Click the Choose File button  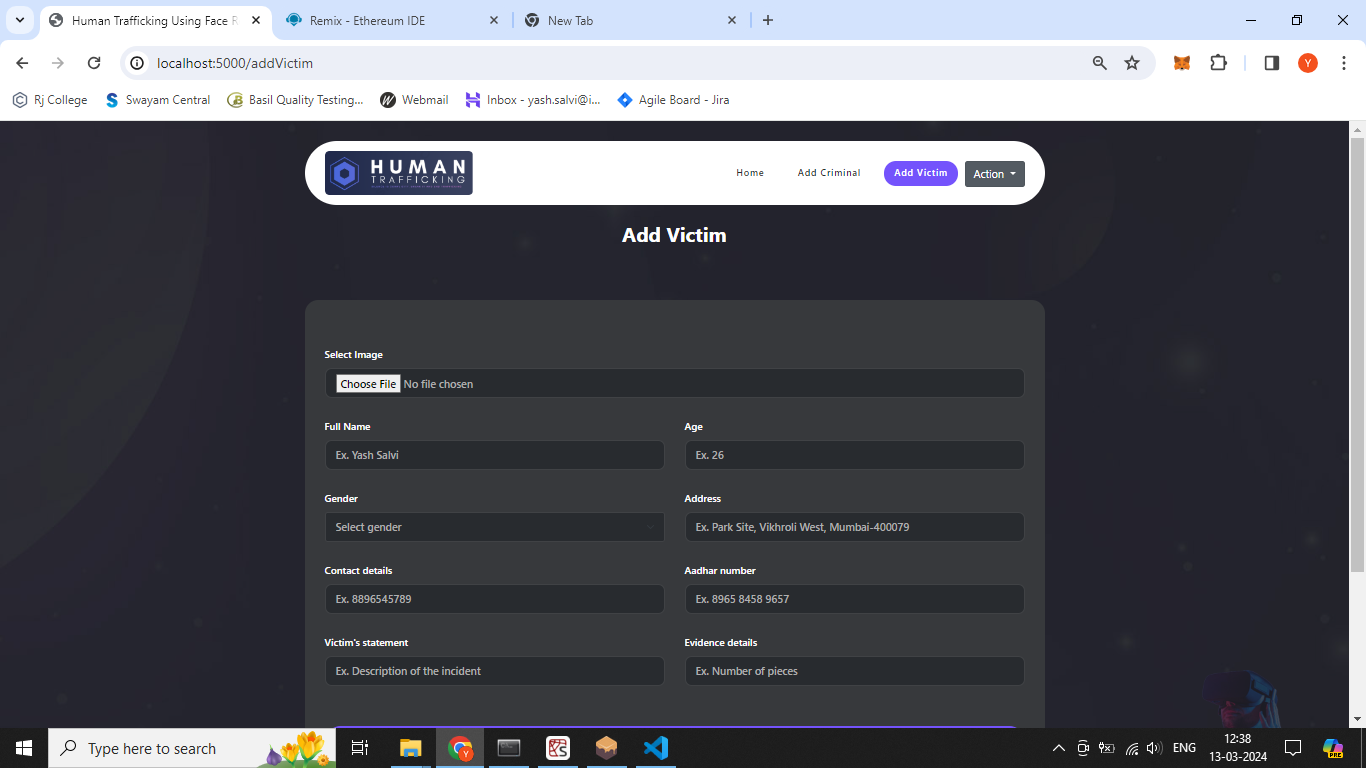[368, 384]
